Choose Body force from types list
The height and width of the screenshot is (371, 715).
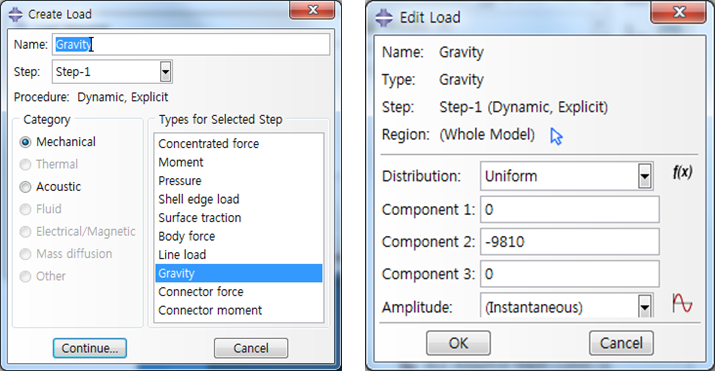[x=238, y=236]
